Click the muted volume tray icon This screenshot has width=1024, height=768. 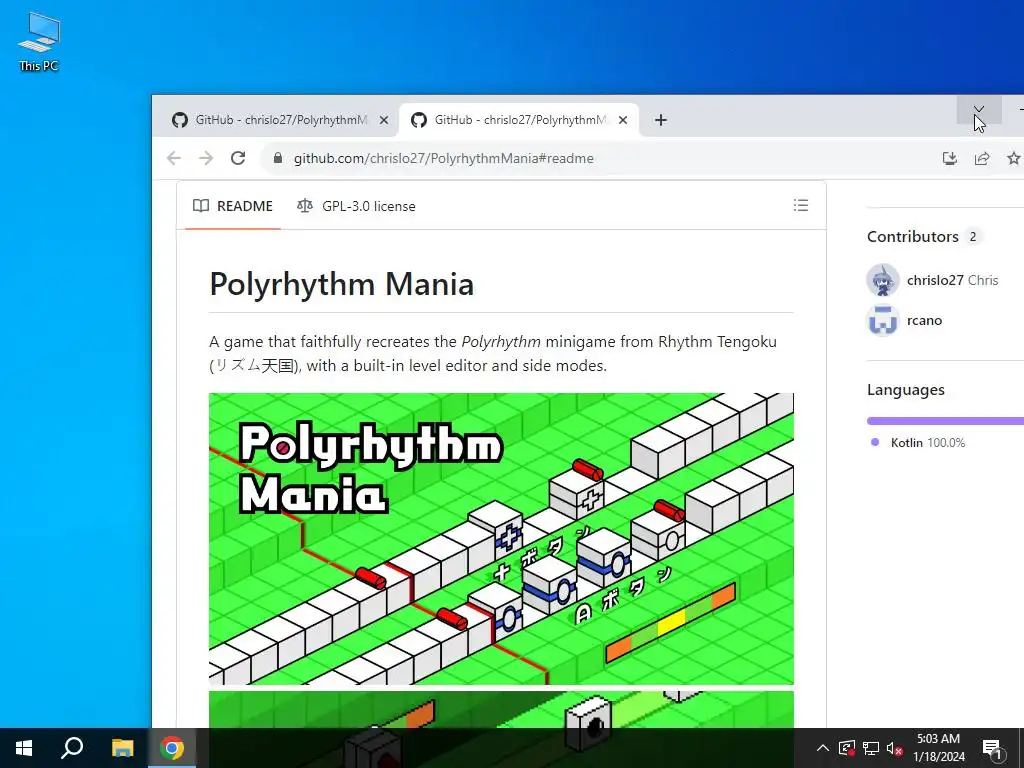pos(894,748)
